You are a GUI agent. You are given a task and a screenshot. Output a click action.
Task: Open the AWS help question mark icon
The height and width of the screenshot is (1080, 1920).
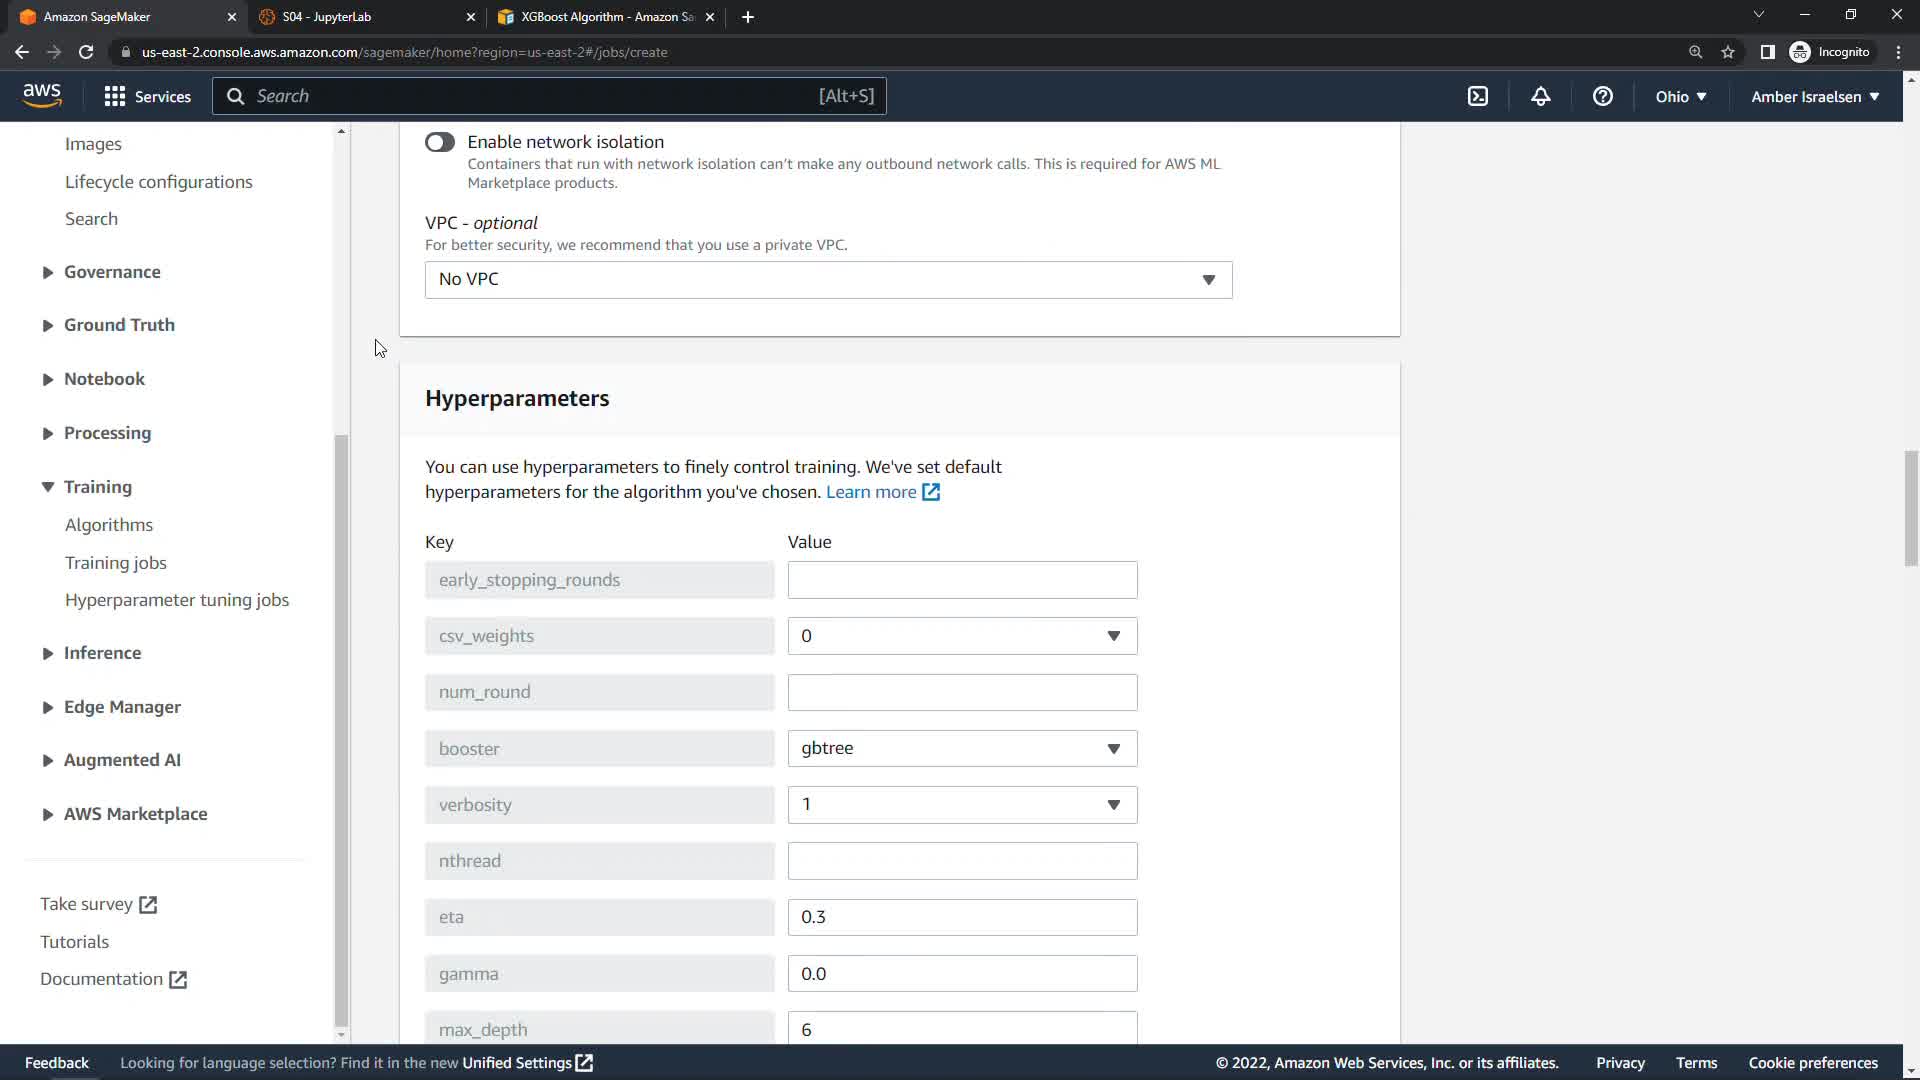1602,96
